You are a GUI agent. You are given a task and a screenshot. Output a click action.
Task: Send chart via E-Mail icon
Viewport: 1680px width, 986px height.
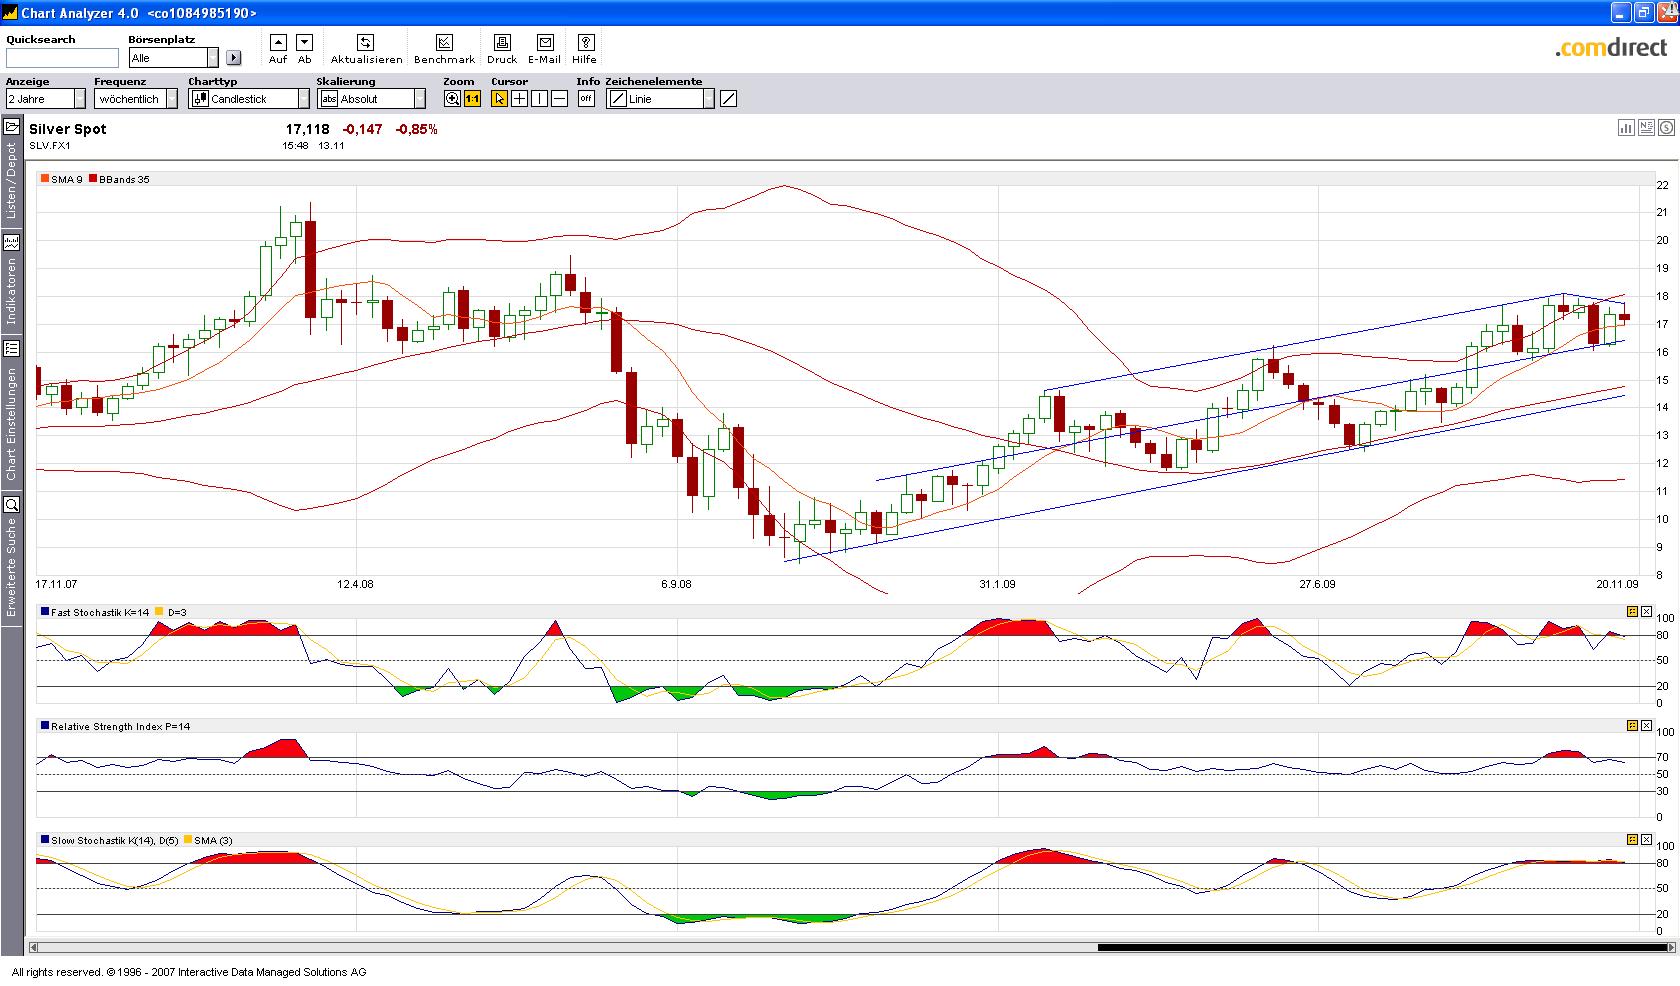545,43
